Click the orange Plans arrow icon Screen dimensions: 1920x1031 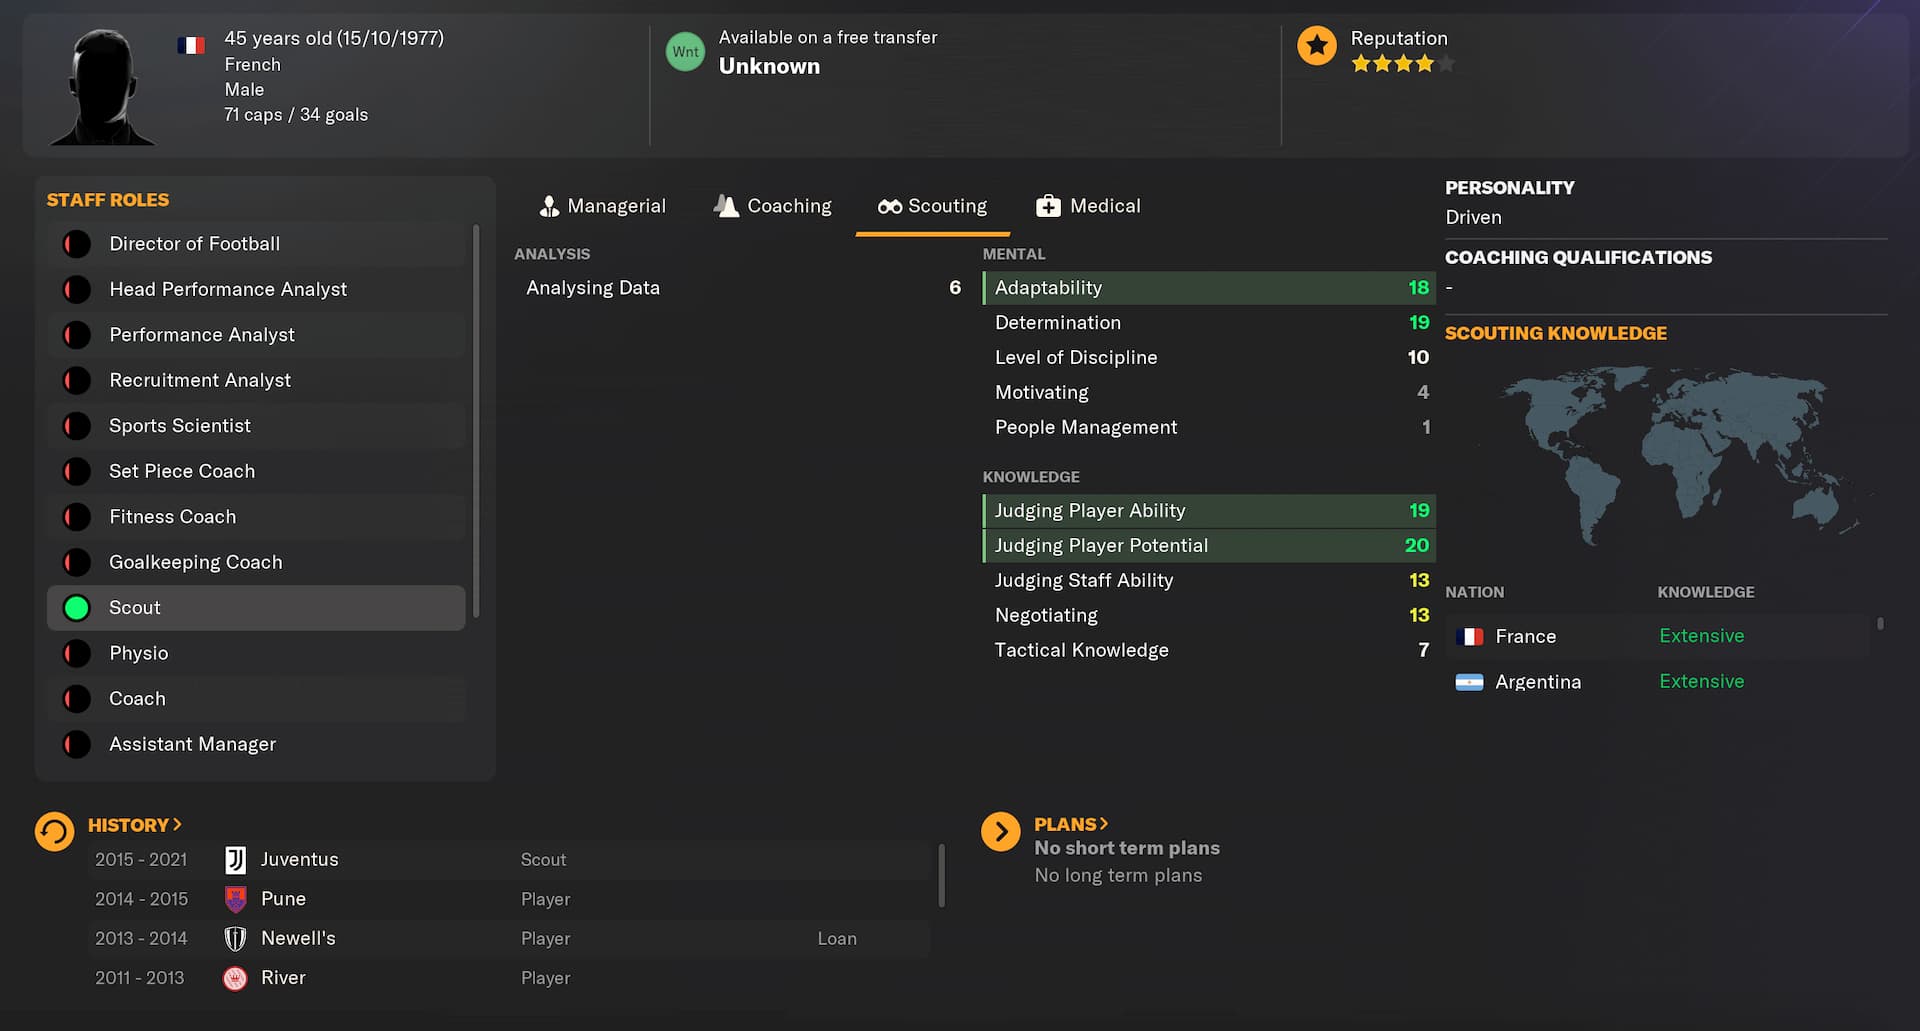[1000, 831]
